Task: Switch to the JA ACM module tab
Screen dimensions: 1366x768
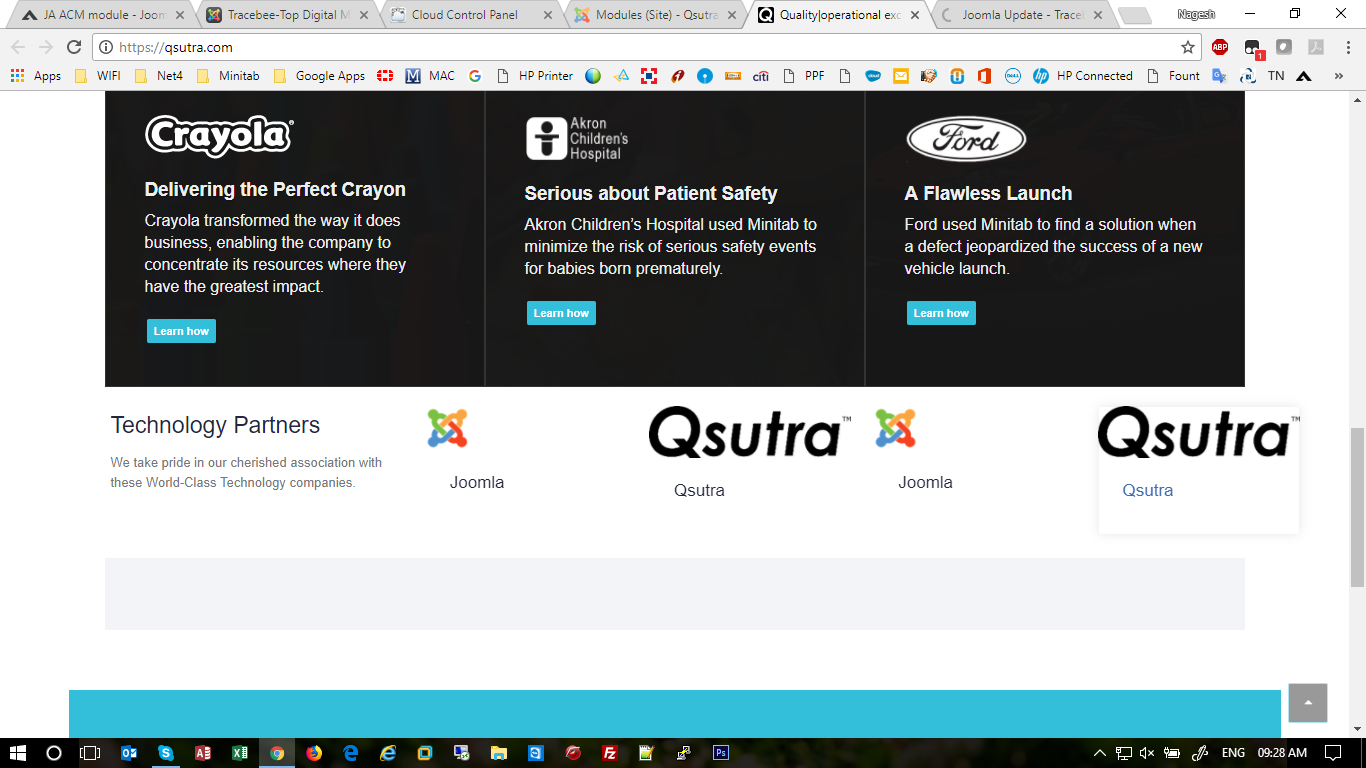Action: click(x=103, y=15)
